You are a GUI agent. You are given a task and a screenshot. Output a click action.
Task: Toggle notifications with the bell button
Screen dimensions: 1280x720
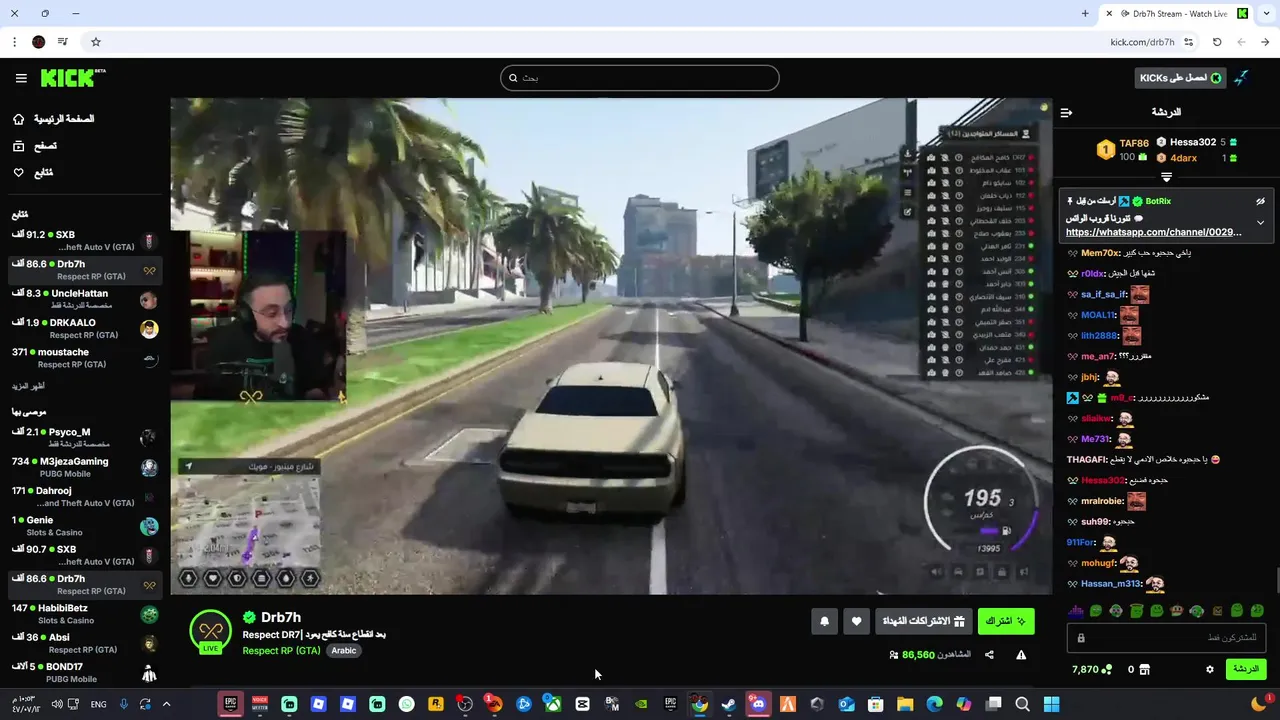click(x=824, y=621)
